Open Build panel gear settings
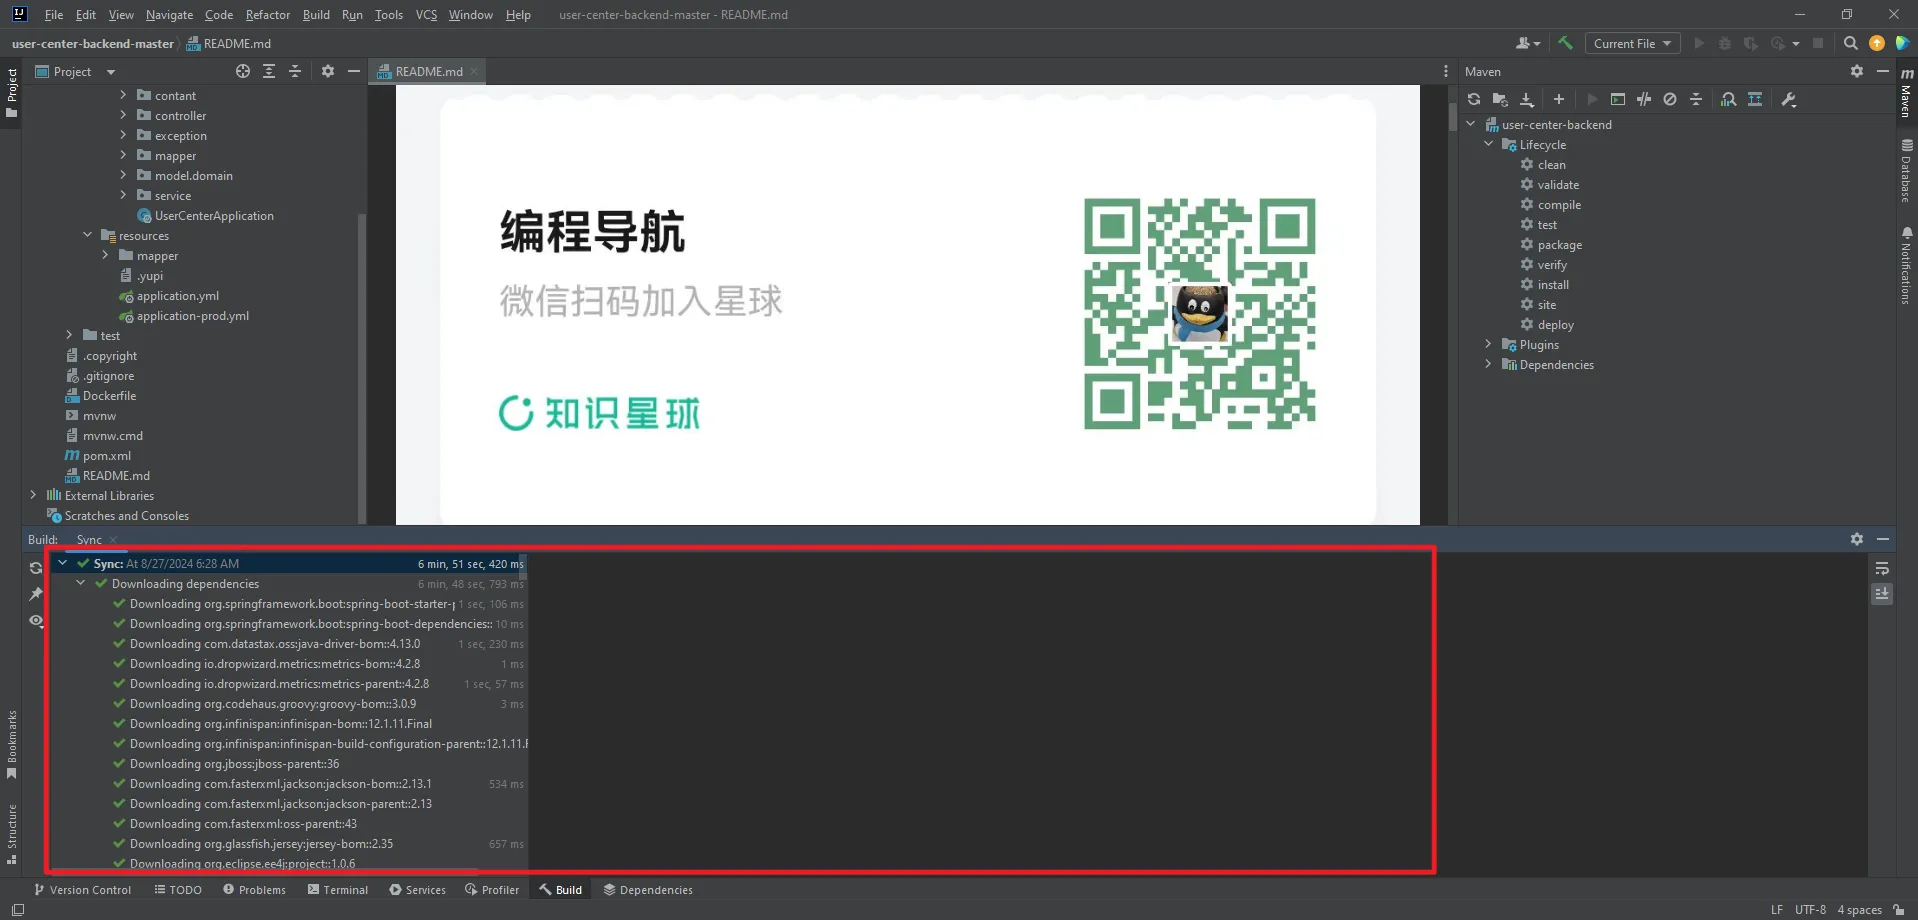 click(x=1857, y=539)
